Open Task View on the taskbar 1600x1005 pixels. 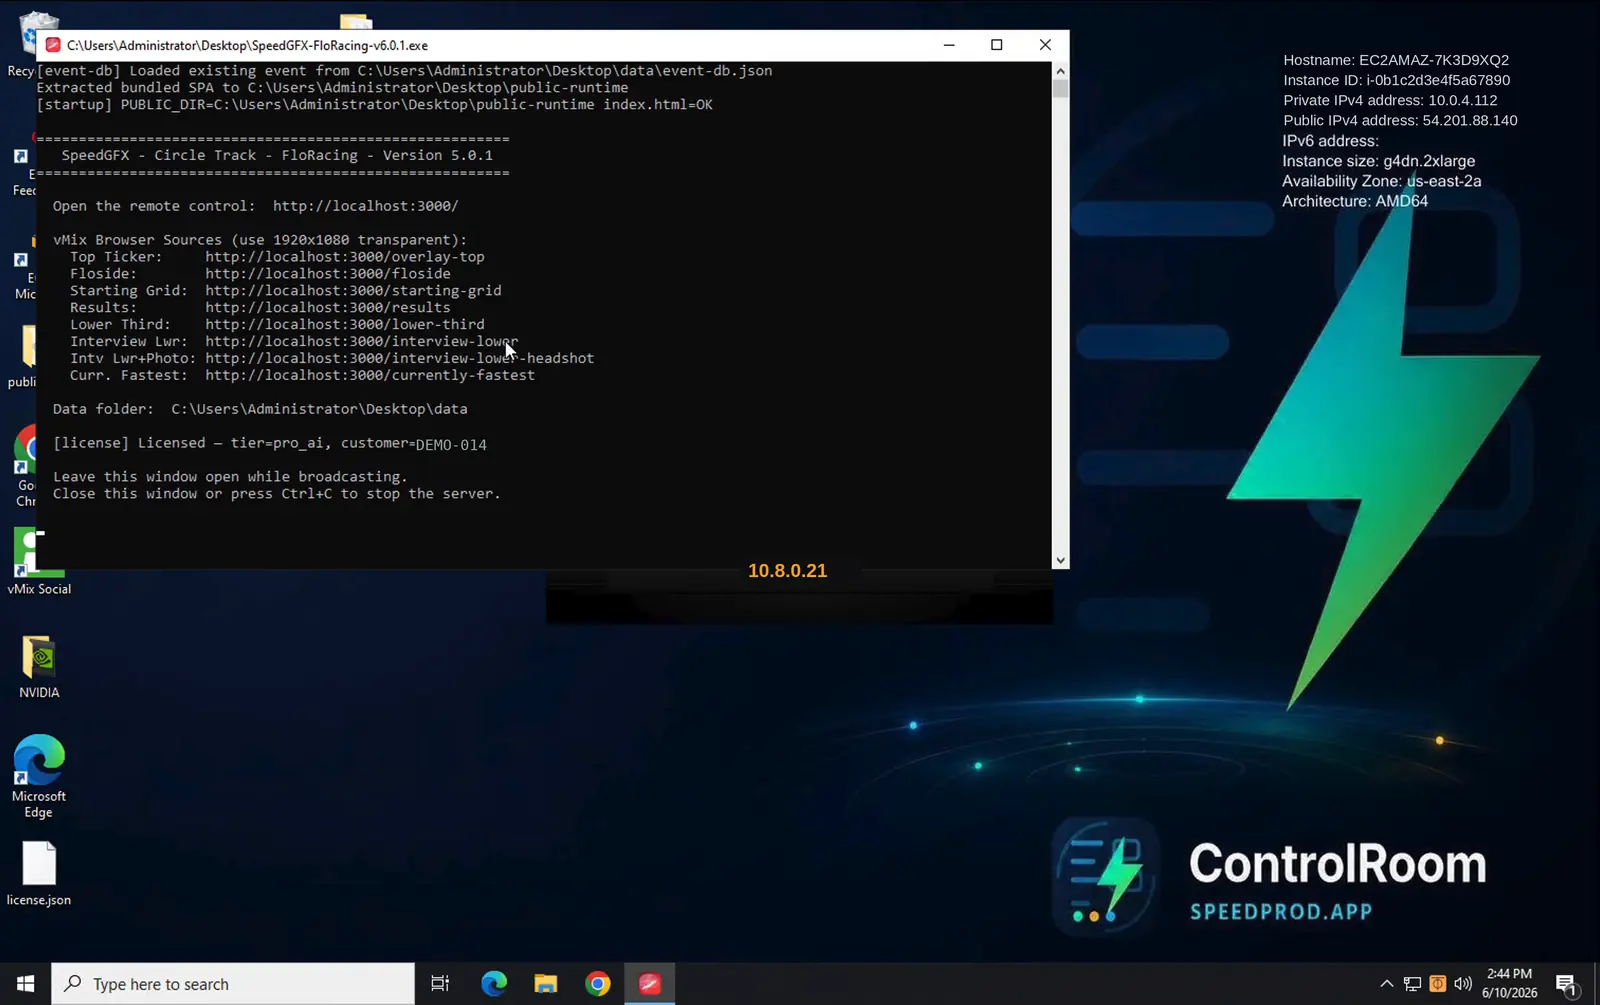pyautogui.click(x=440, y=984)
